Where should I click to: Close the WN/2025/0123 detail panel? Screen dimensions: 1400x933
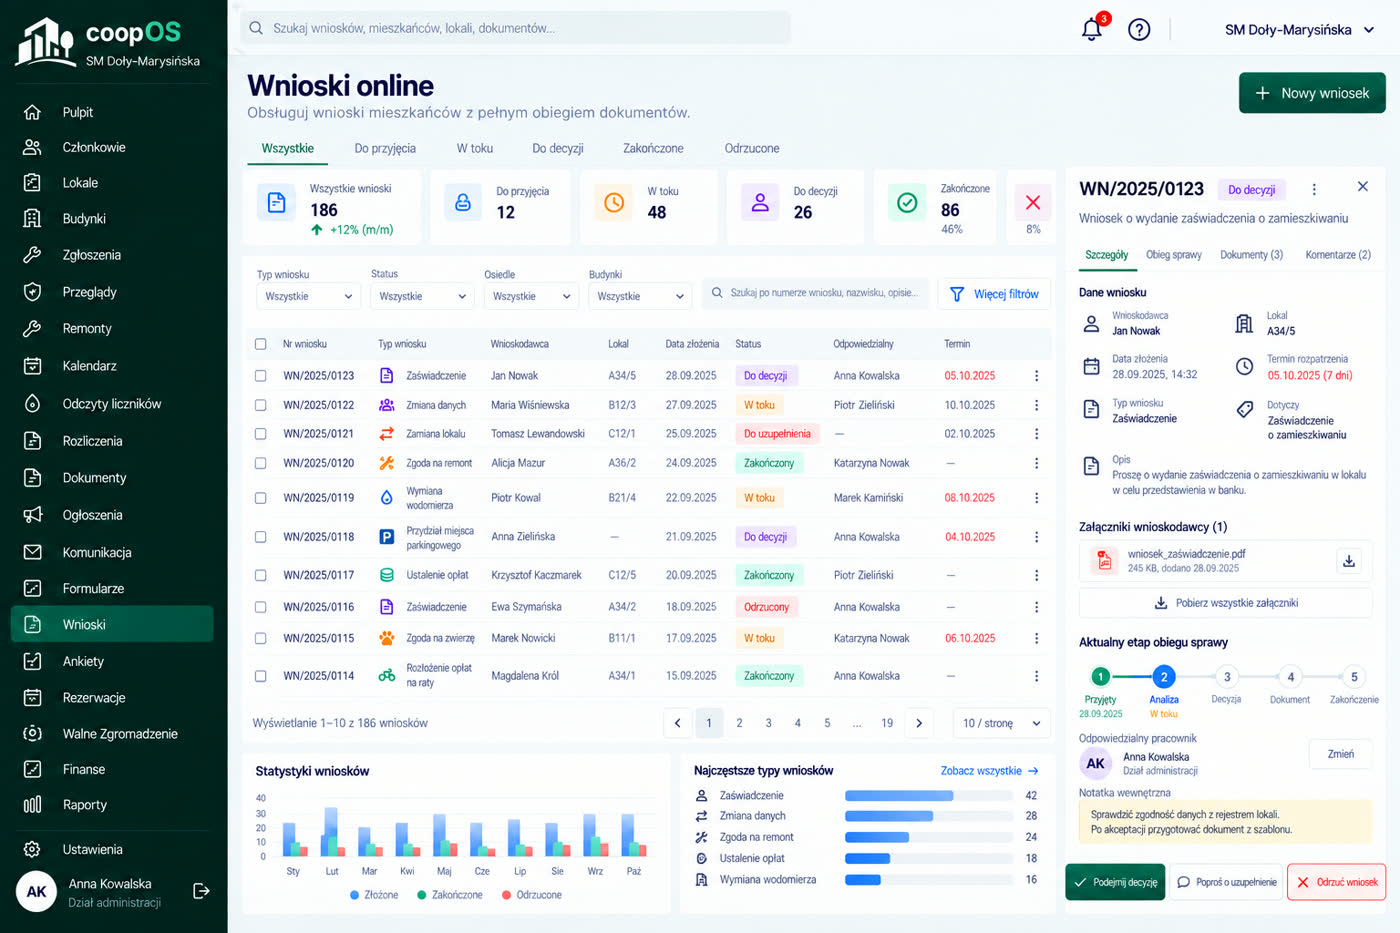tap(1362, 187)
